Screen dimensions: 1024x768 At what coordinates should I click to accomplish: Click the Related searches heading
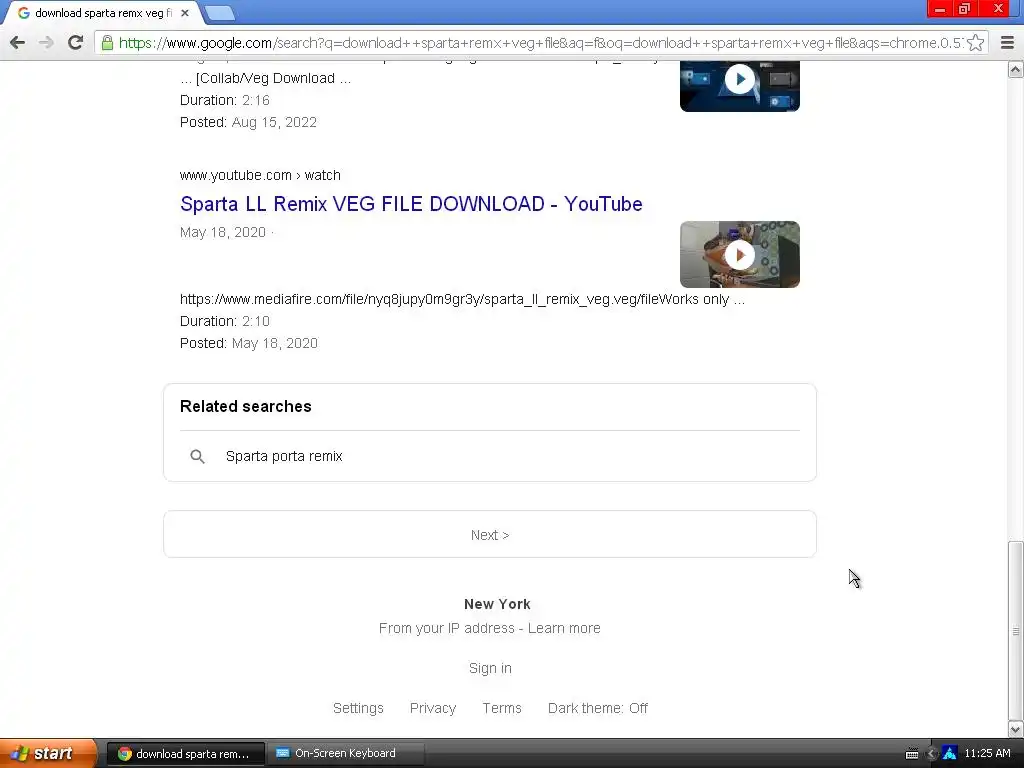point(246,406)
